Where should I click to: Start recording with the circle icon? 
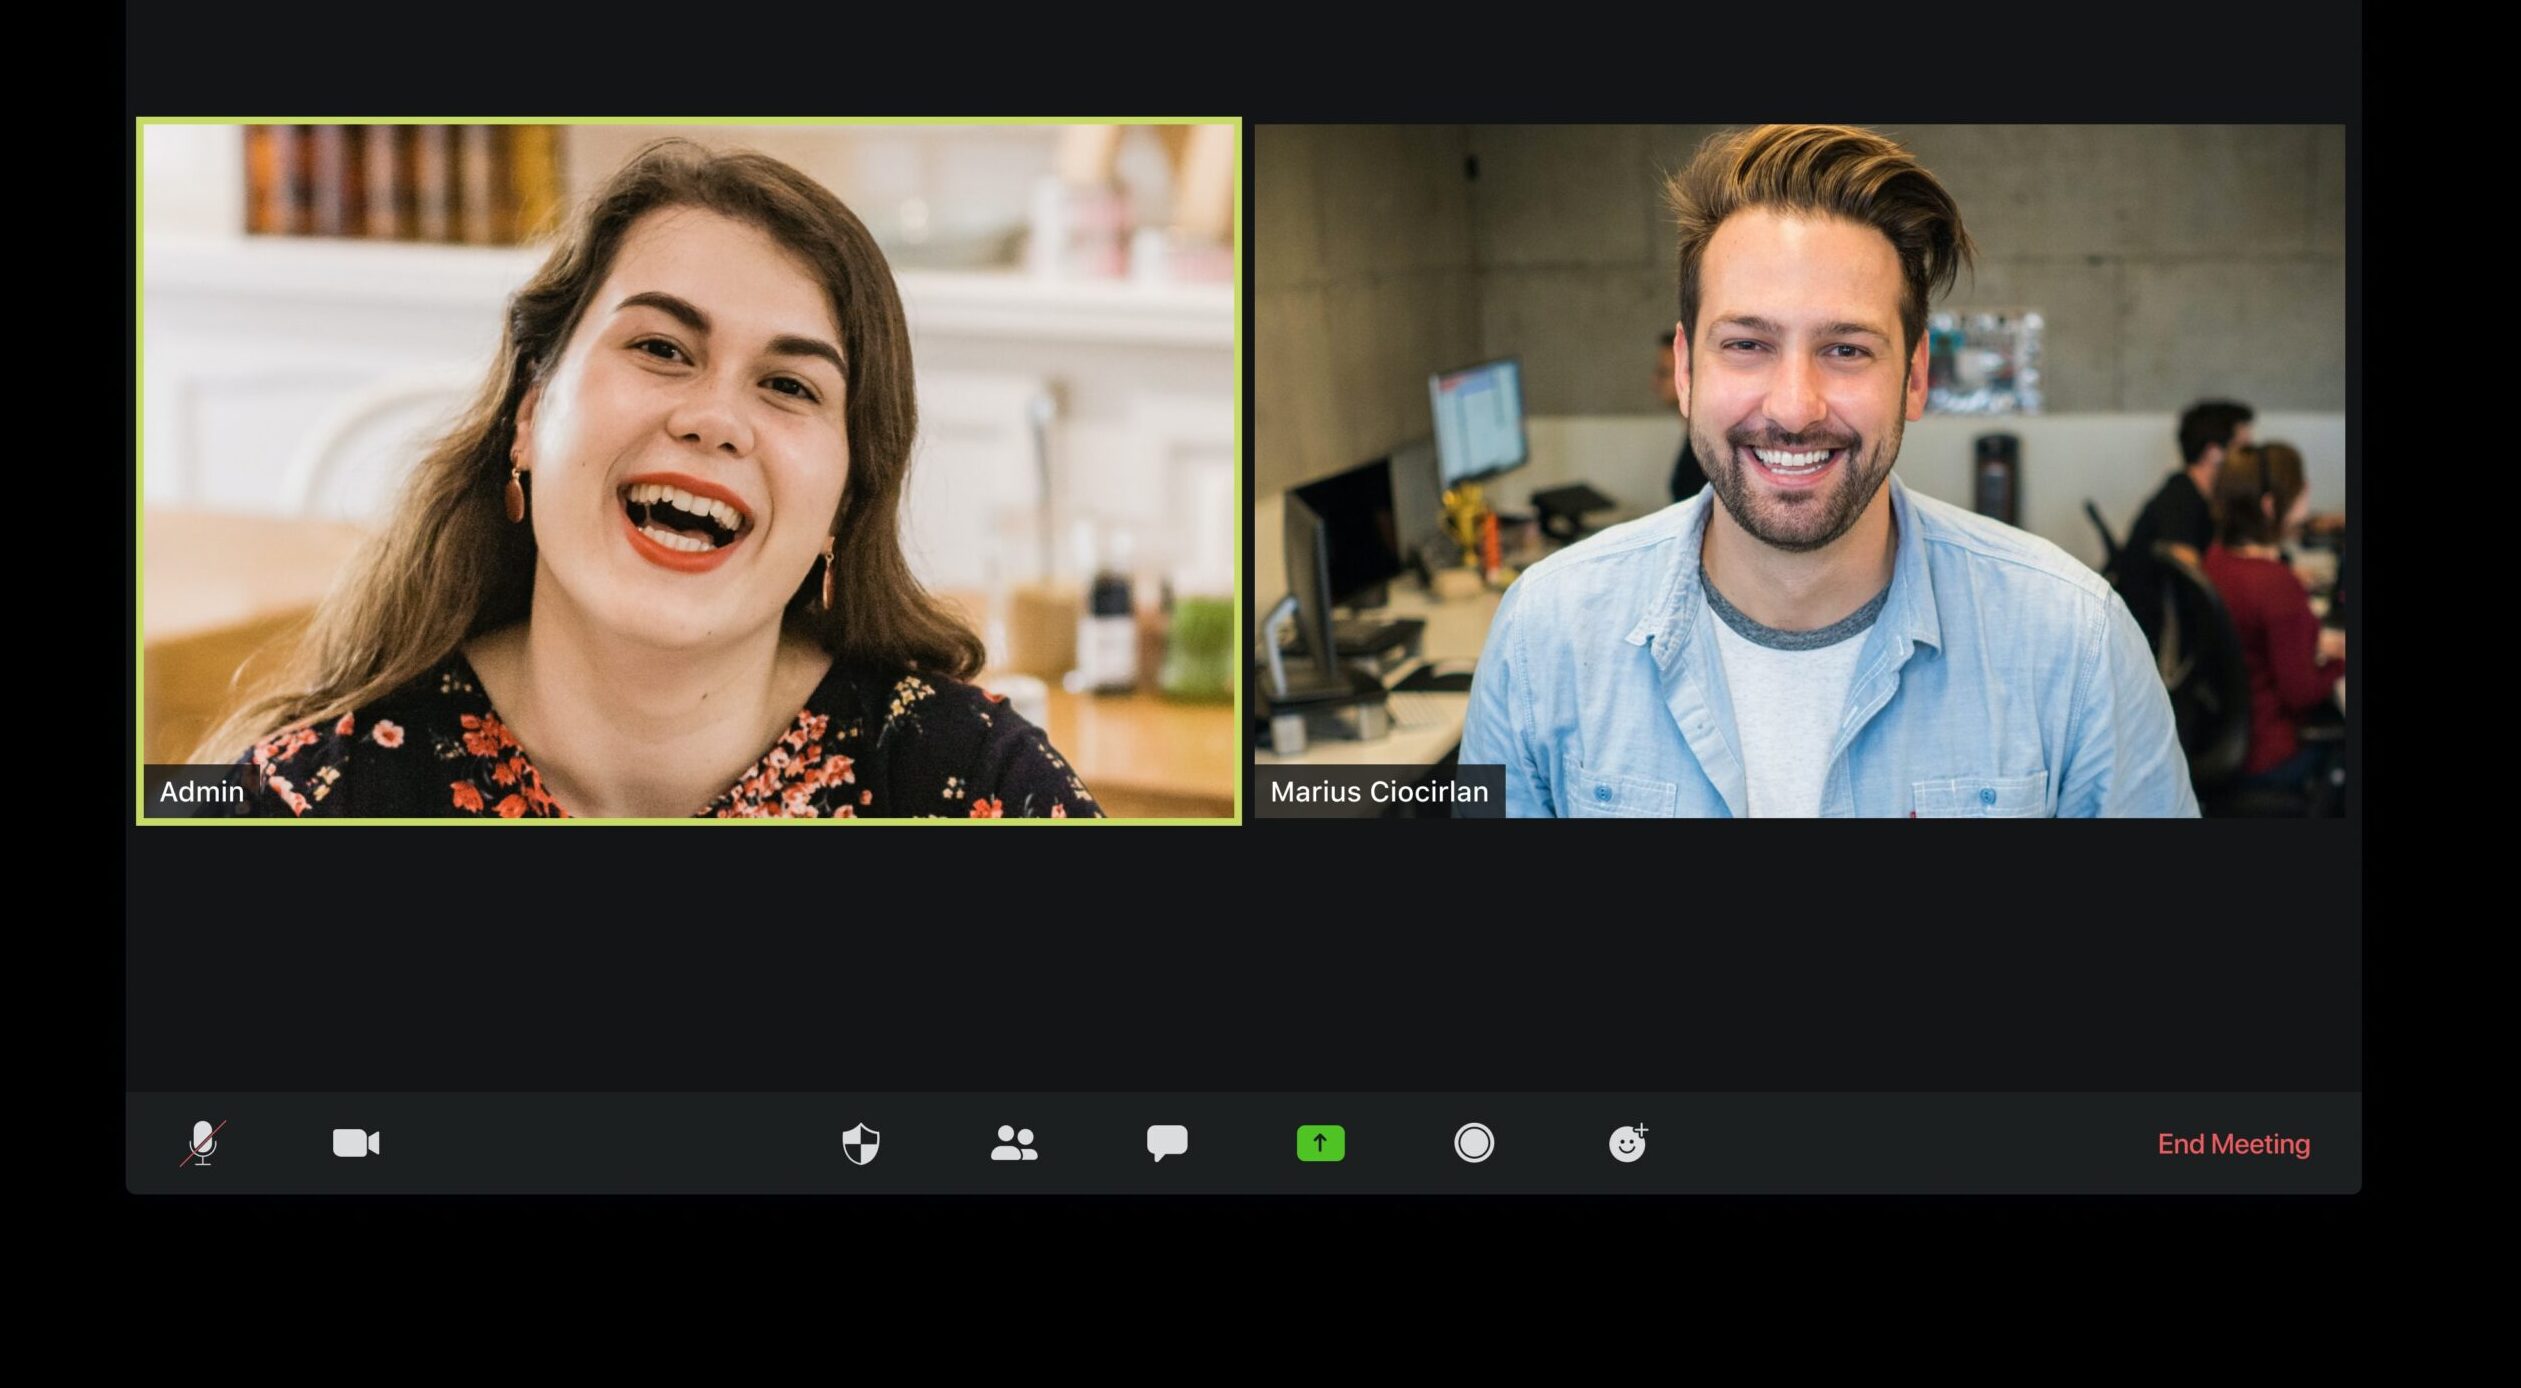1473,1143
